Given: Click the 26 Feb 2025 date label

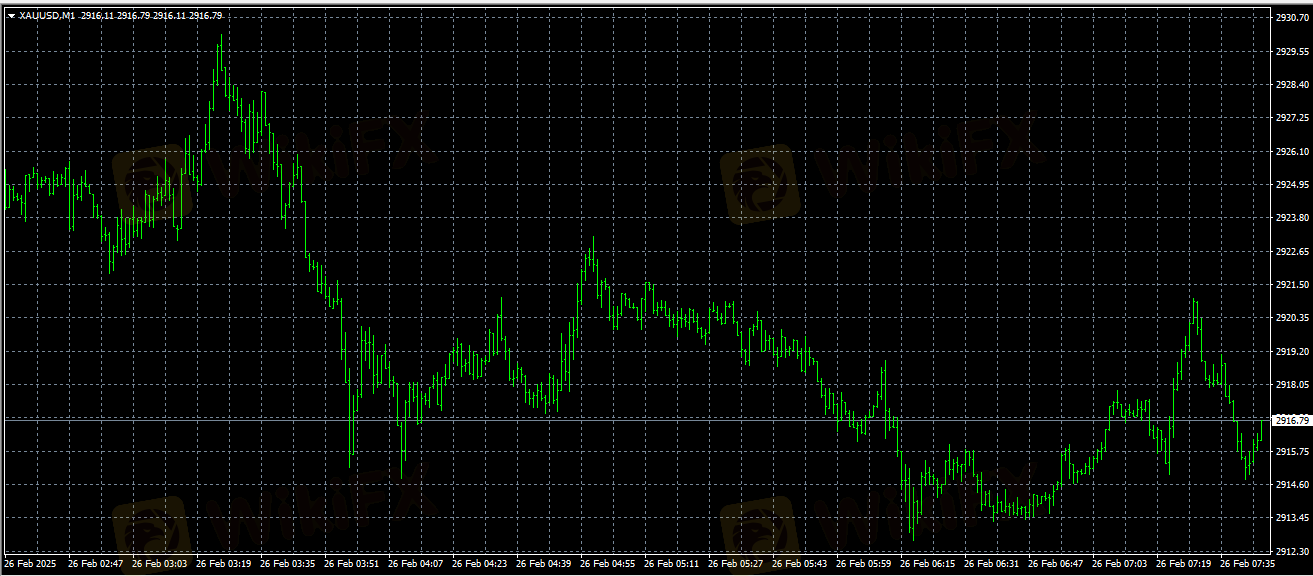Looking at the screenshot, I should [x=31, y=565].
